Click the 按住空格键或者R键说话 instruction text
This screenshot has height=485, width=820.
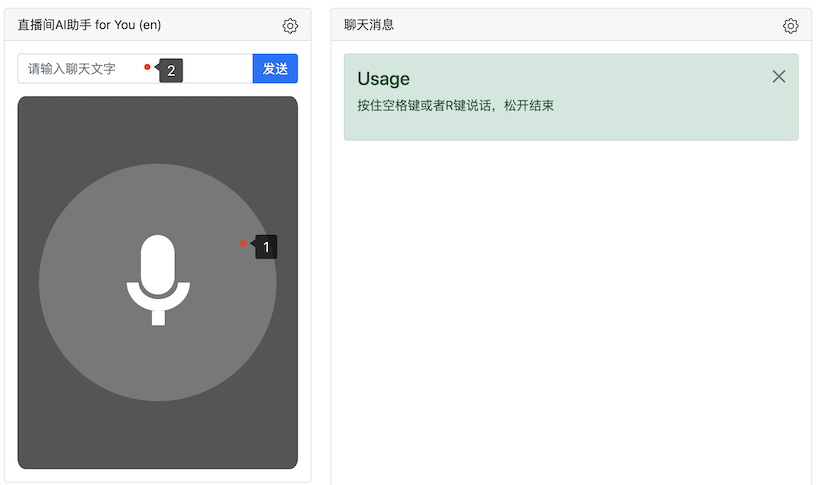pyautogui.click(x=455, y=105)
